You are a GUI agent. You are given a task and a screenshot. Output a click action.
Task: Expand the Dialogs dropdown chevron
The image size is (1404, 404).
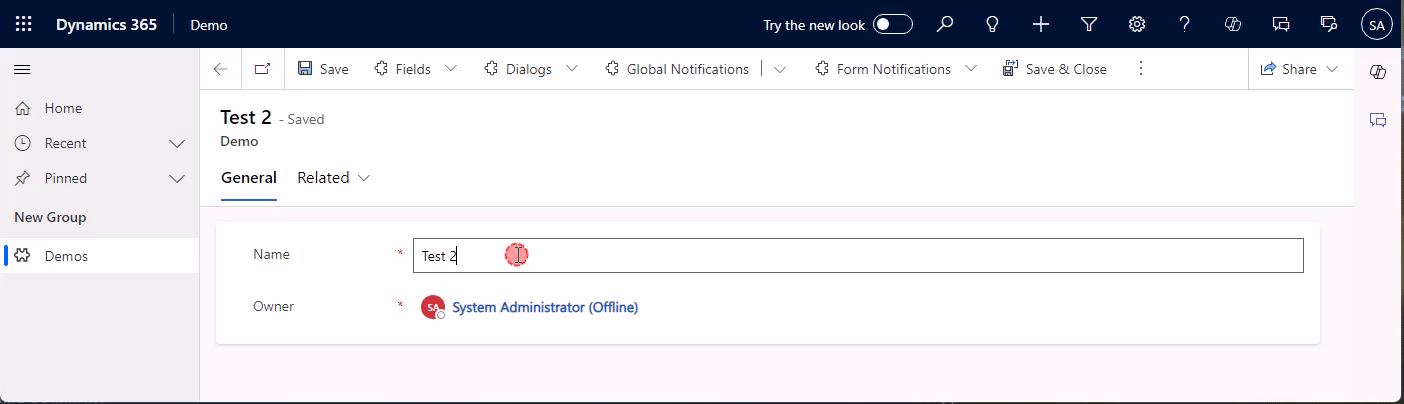(572, 69)
